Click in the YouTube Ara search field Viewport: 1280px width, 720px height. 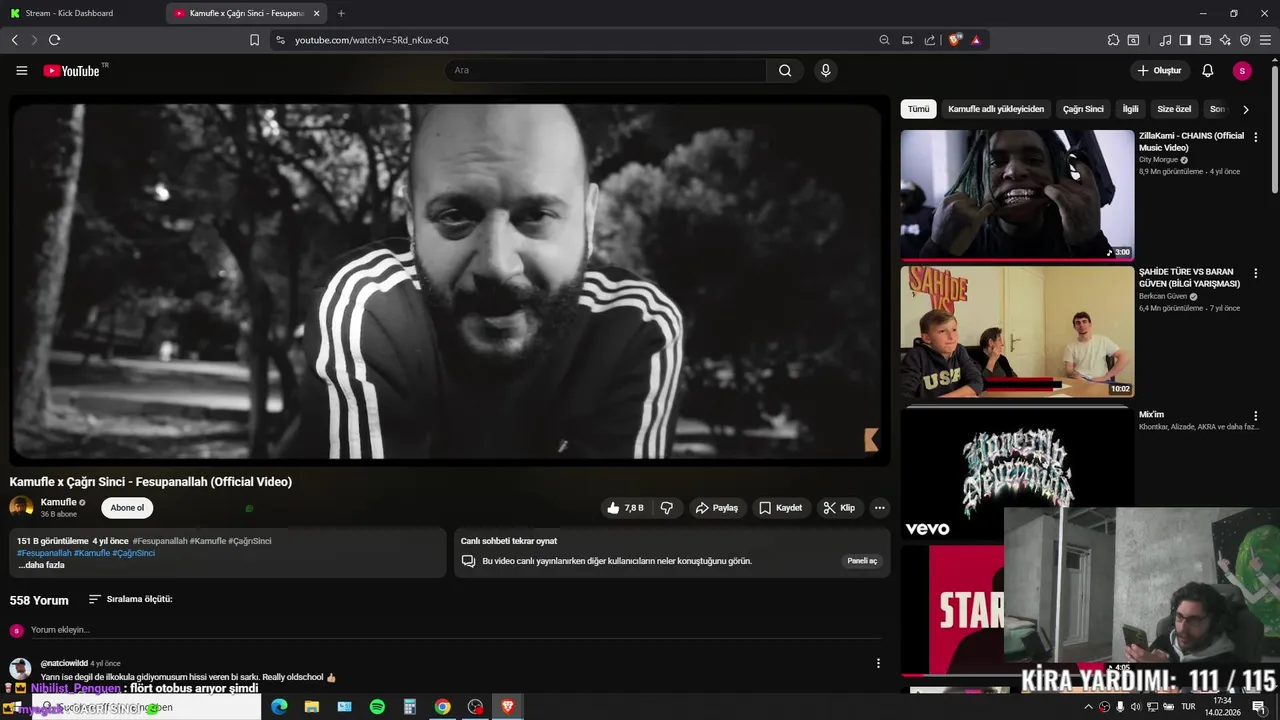605,70
